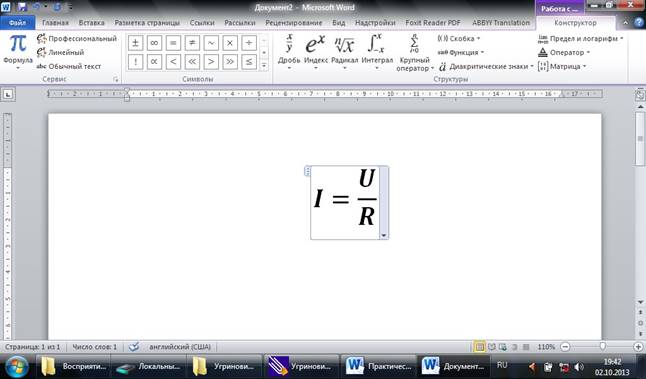Image resolution: width=646 pixels, height=379 pixels.
Task: Click the 110% zoom level
Action: pyautogui.click(x=546, y=347)
